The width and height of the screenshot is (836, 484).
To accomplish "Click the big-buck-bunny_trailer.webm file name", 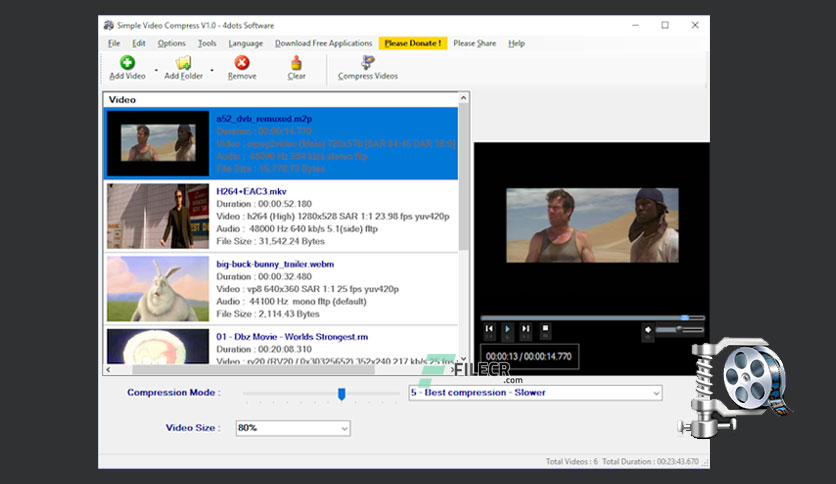I will point(275,264).
